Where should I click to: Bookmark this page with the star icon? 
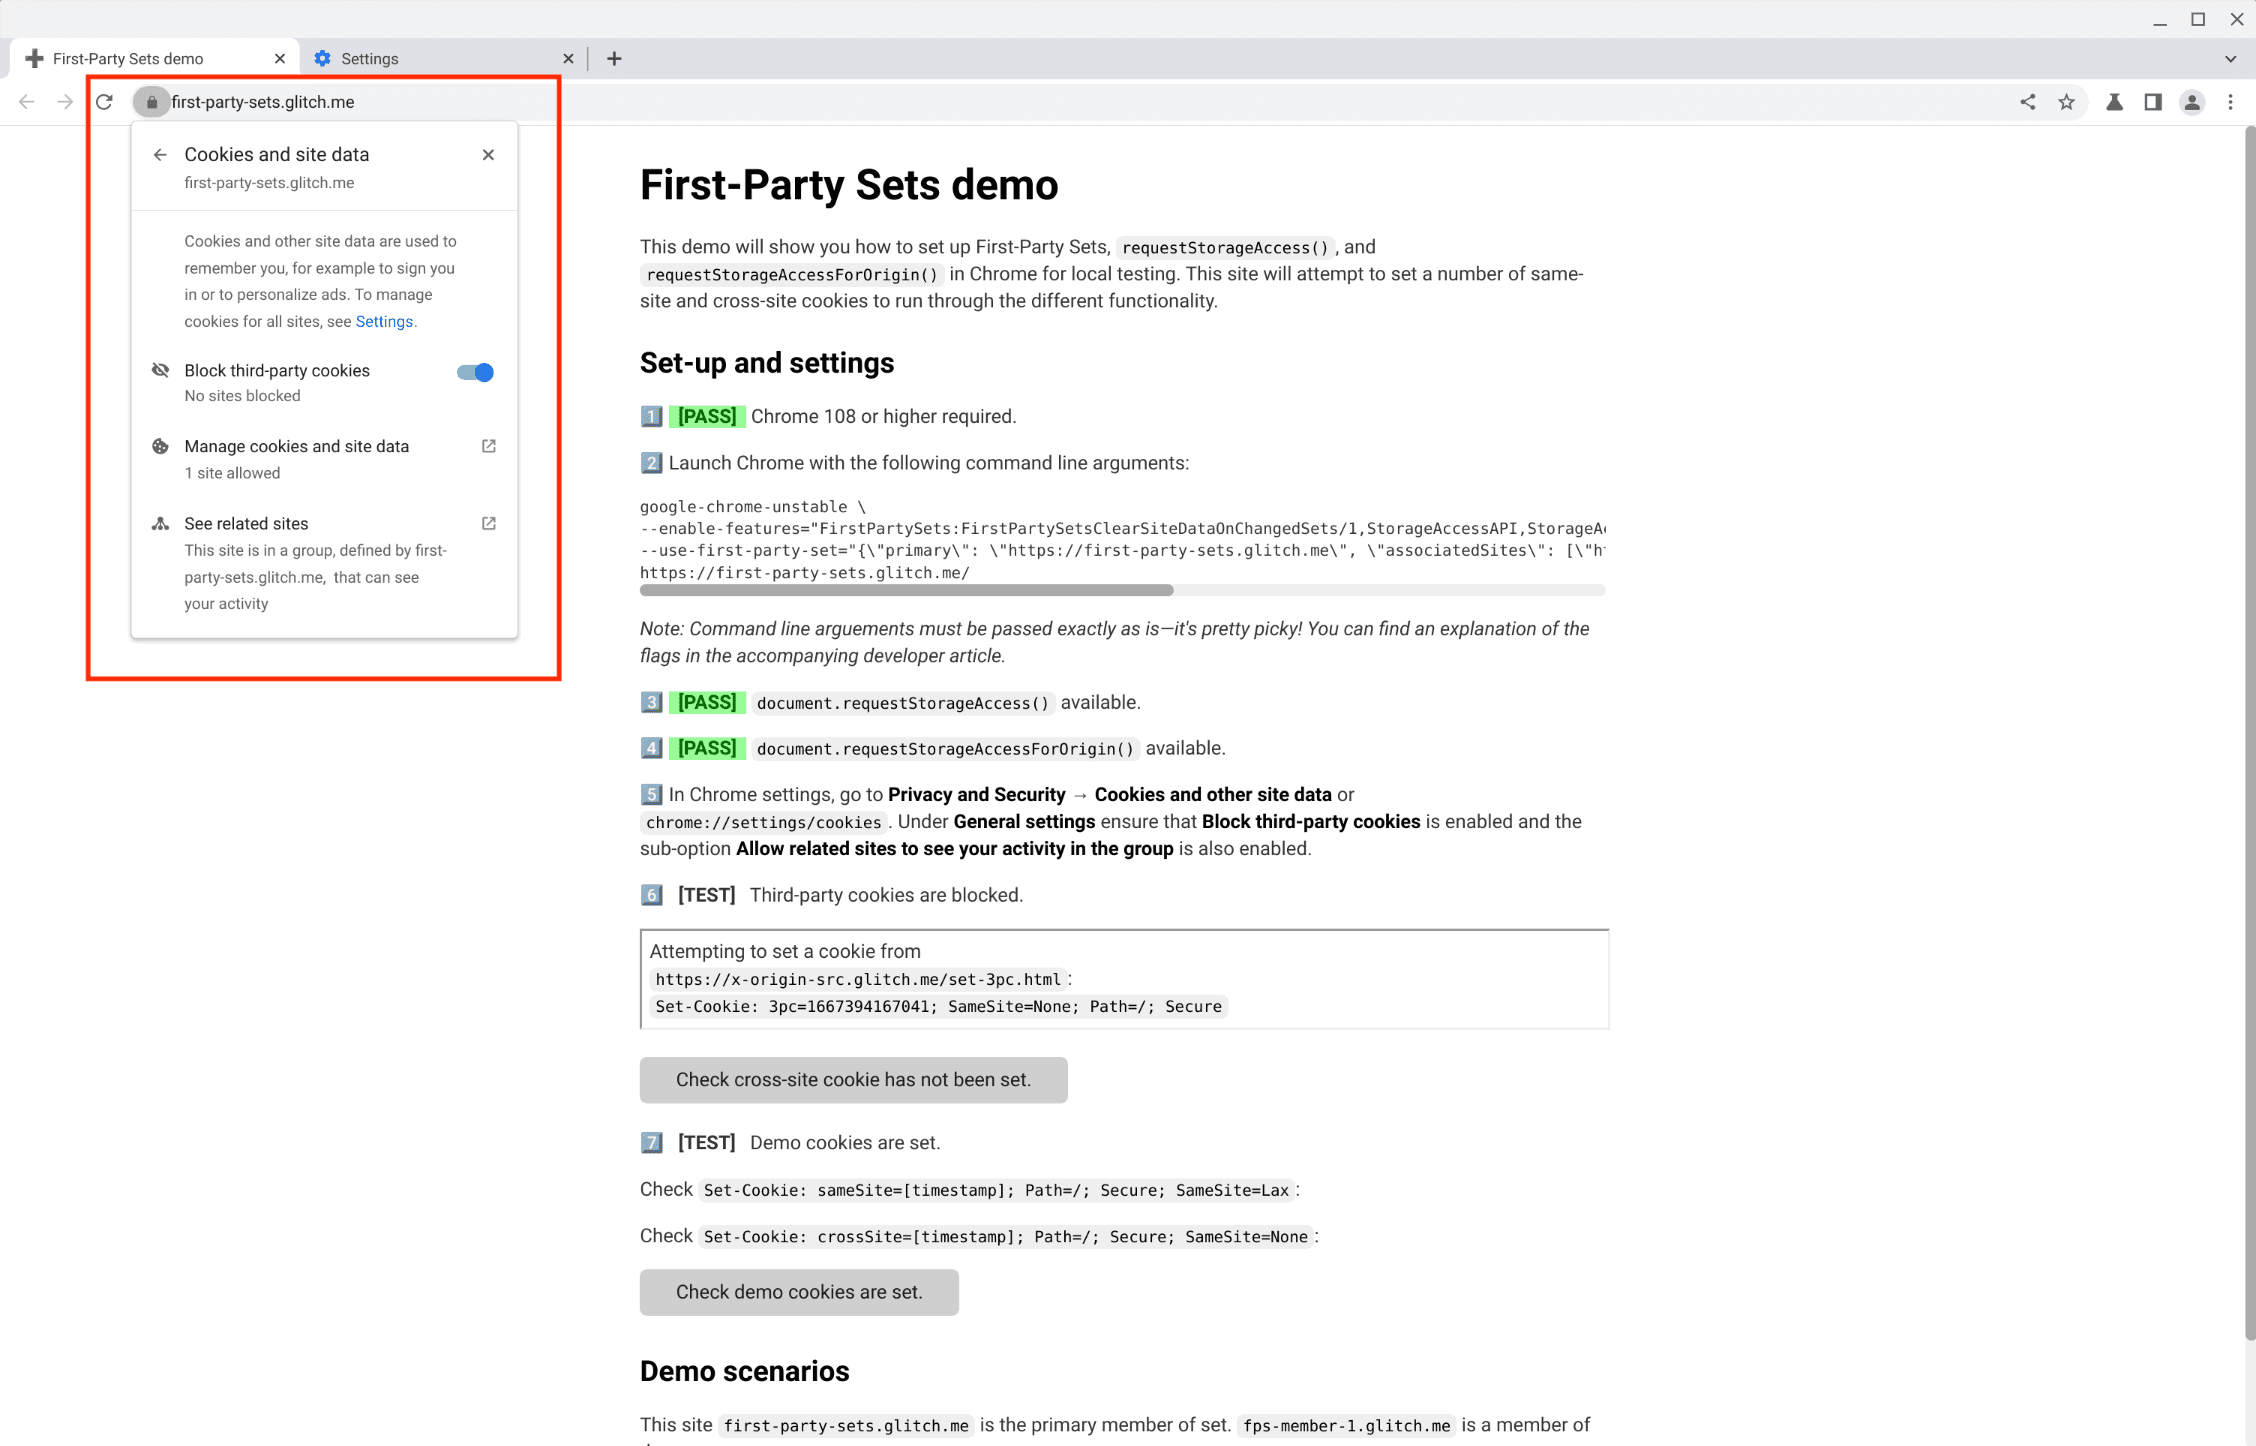click(2066, 102)
